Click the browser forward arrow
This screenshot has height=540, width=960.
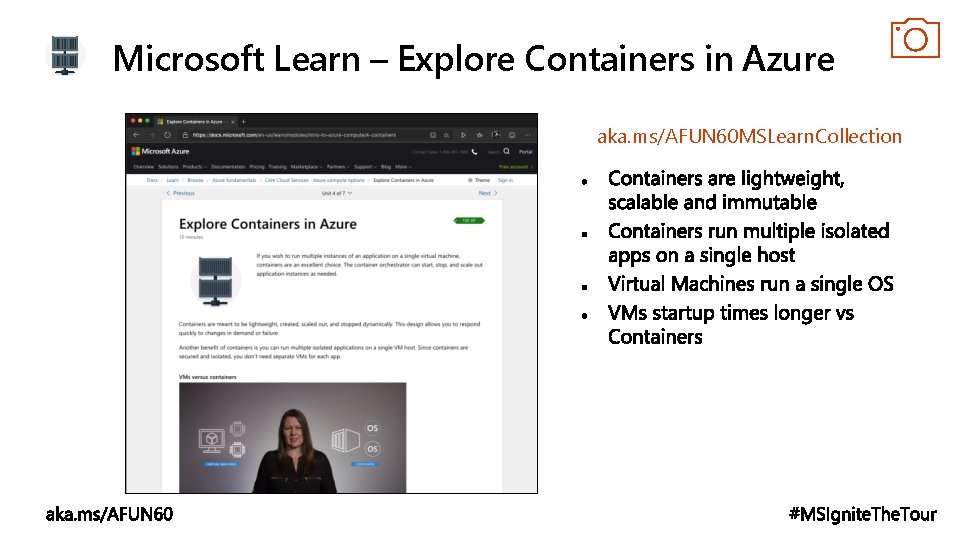pyautogui.click(x=151, y=135)
